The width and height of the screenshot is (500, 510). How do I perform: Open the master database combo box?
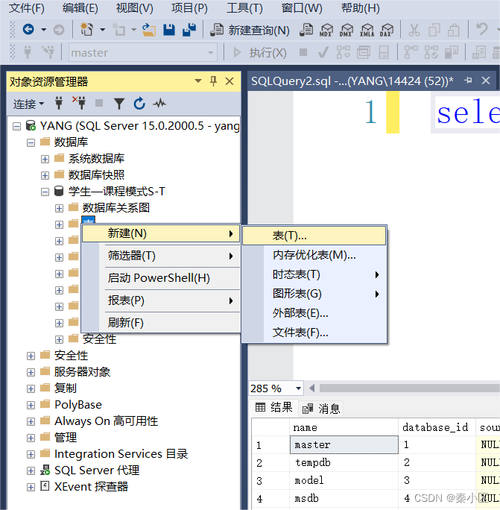(143, 53)
